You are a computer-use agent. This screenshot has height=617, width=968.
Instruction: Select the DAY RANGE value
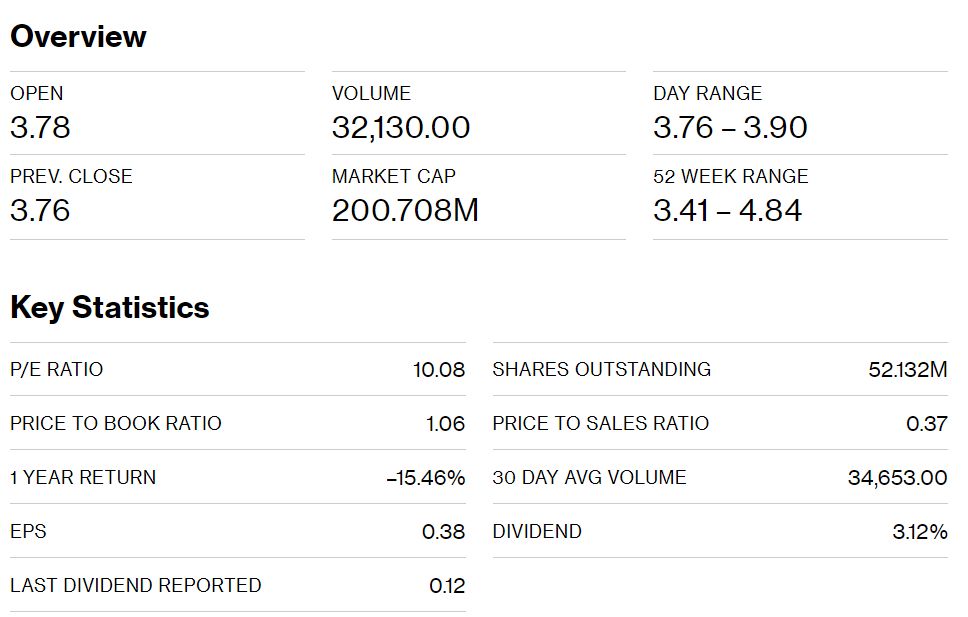(x=730, y=127)
